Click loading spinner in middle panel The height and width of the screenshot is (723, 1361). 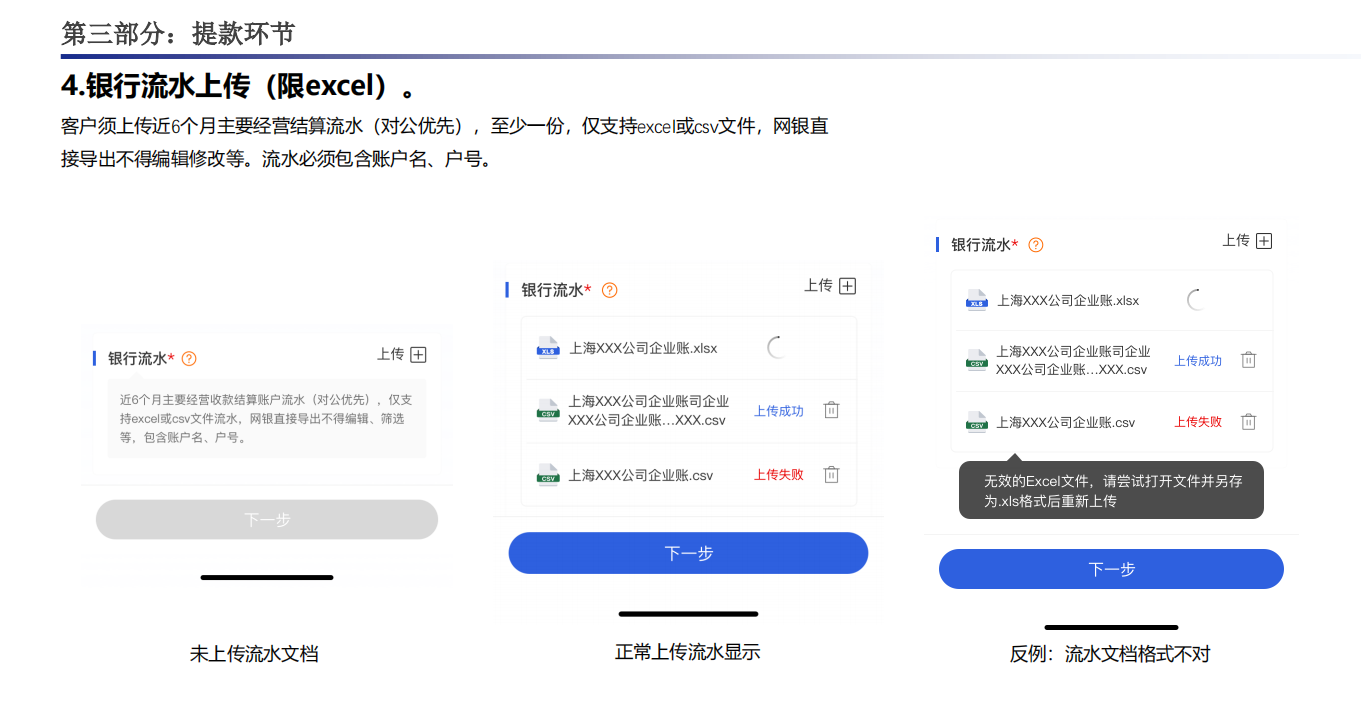777,348
